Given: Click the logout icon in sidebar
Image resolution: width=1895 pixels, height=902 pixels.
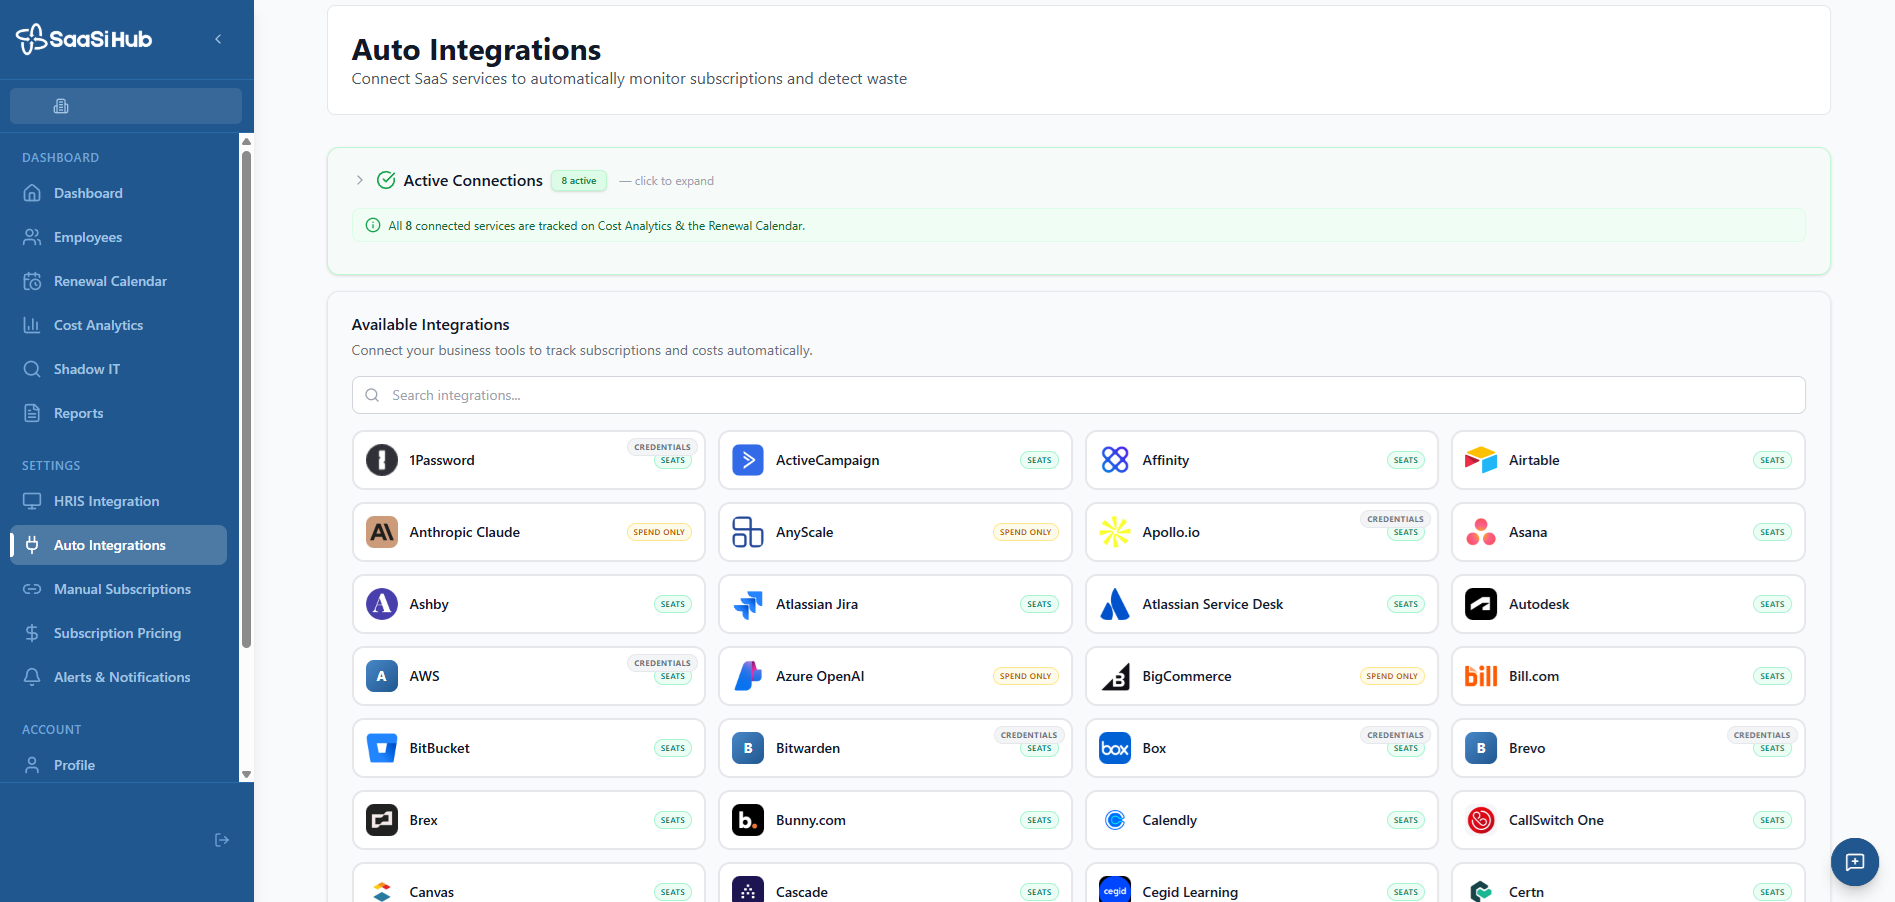Looking at the screenshot, I should [222, 840].
